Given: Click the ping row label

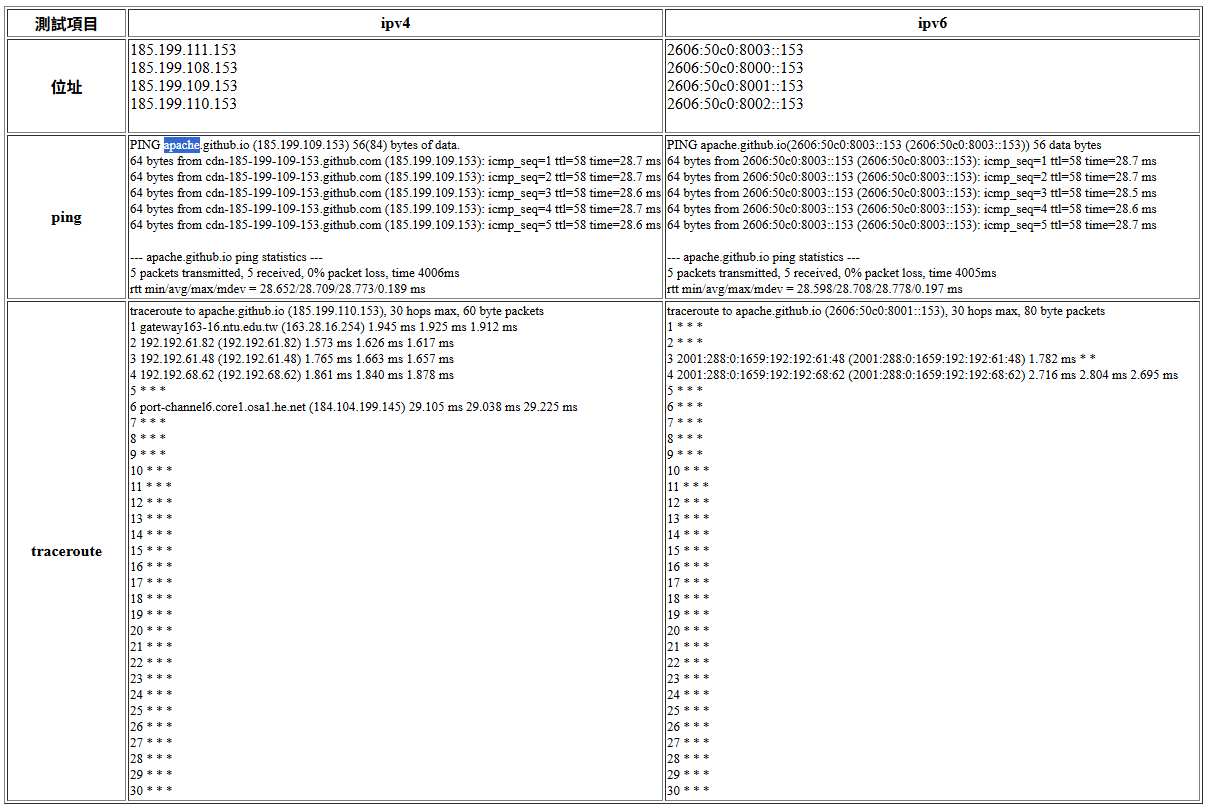Looking at the screenshot, I should [67, 217].
